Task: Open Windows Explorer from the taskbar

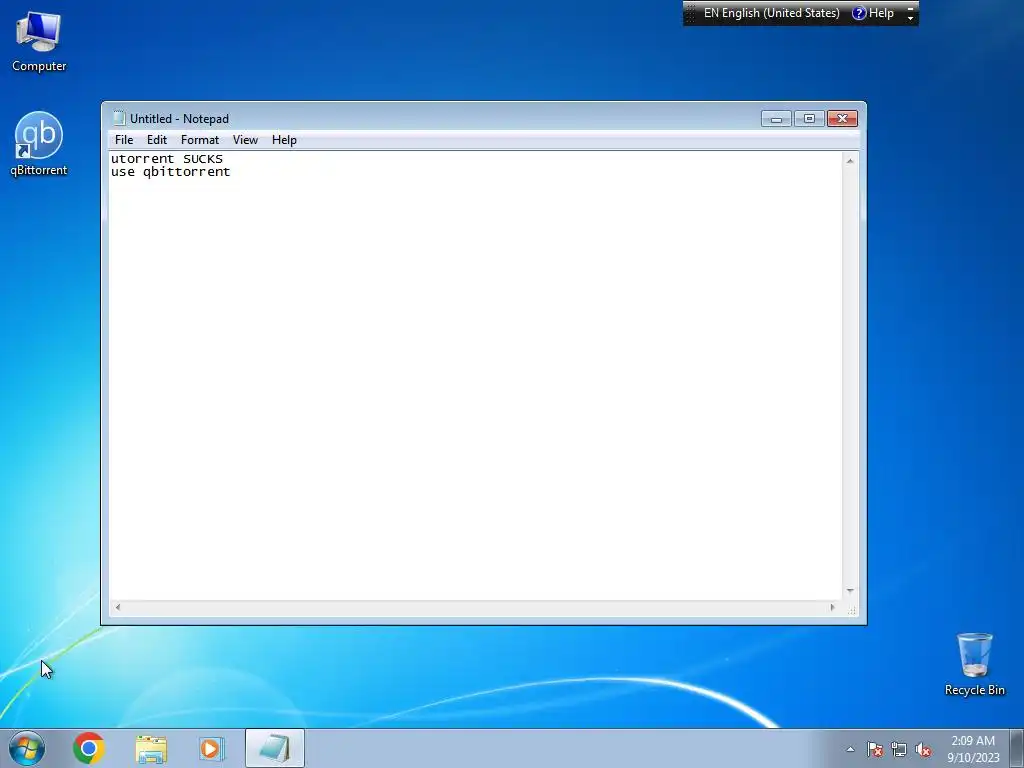Action: [151, 748]
